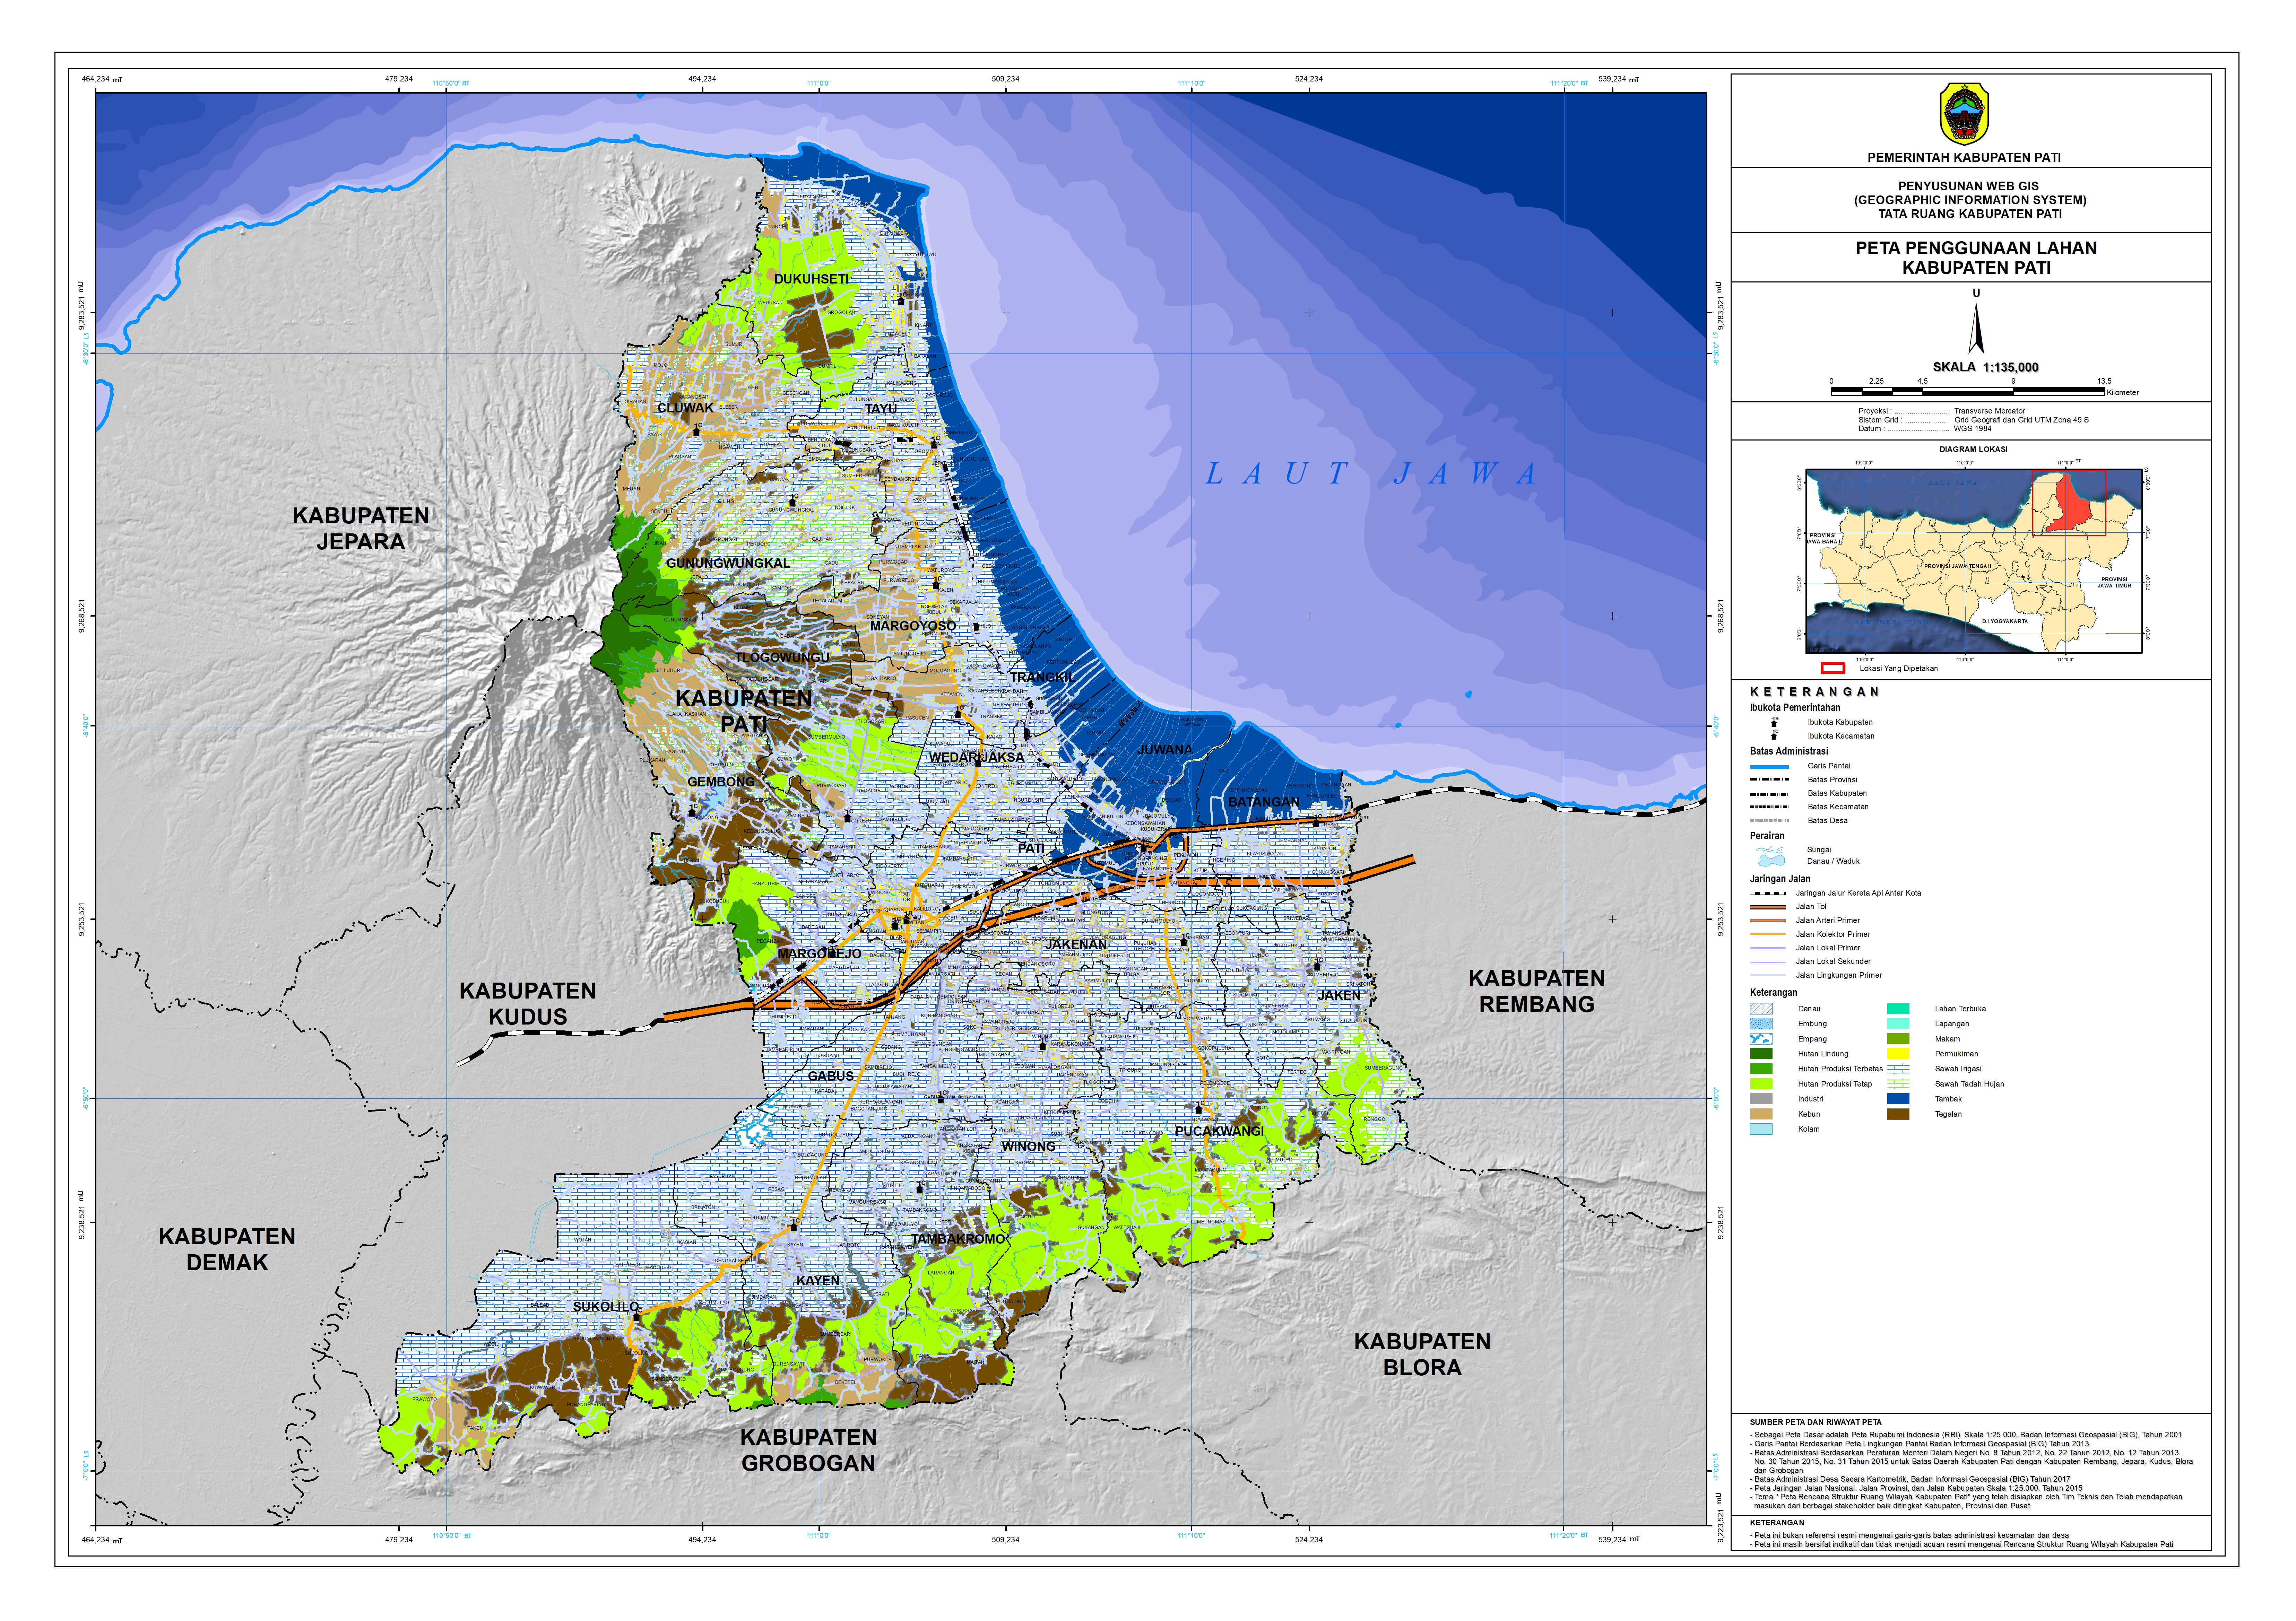Click the 'MARGOYOSO' district label
Screen dimensions: 2296x1621
[913, 626]
